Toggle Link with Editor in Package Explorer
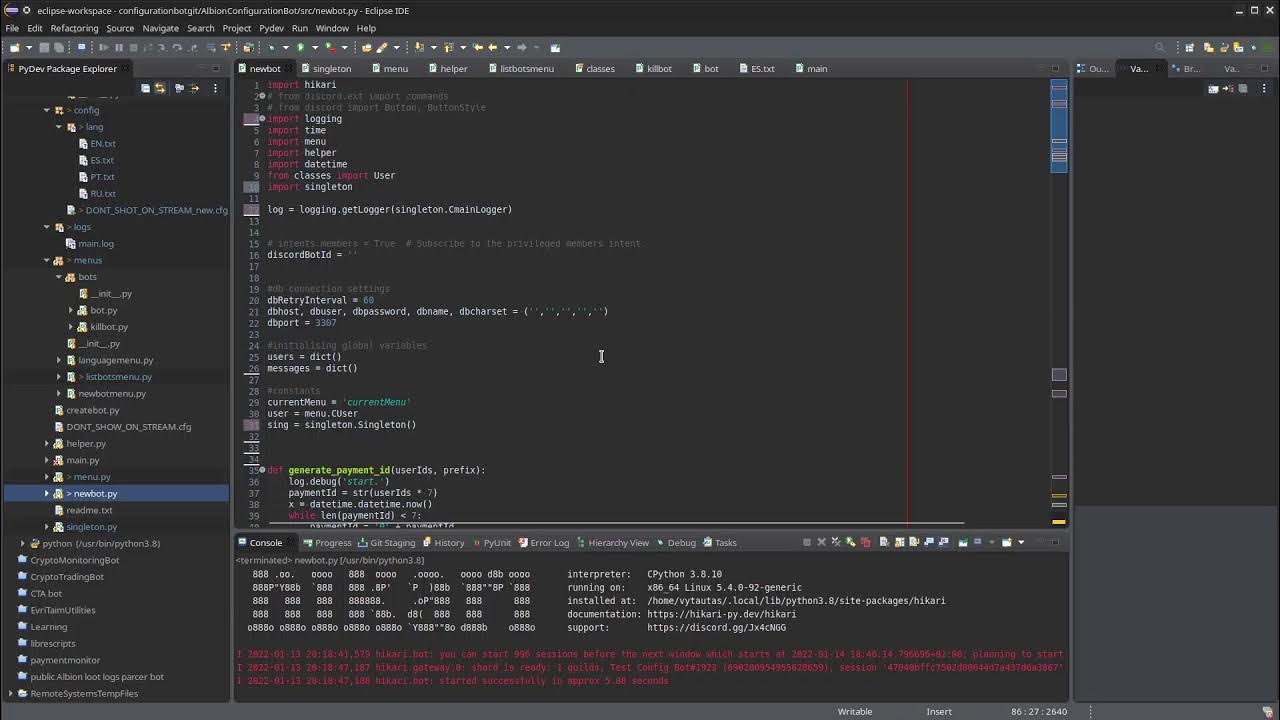1280x720 pixels. 160,88
